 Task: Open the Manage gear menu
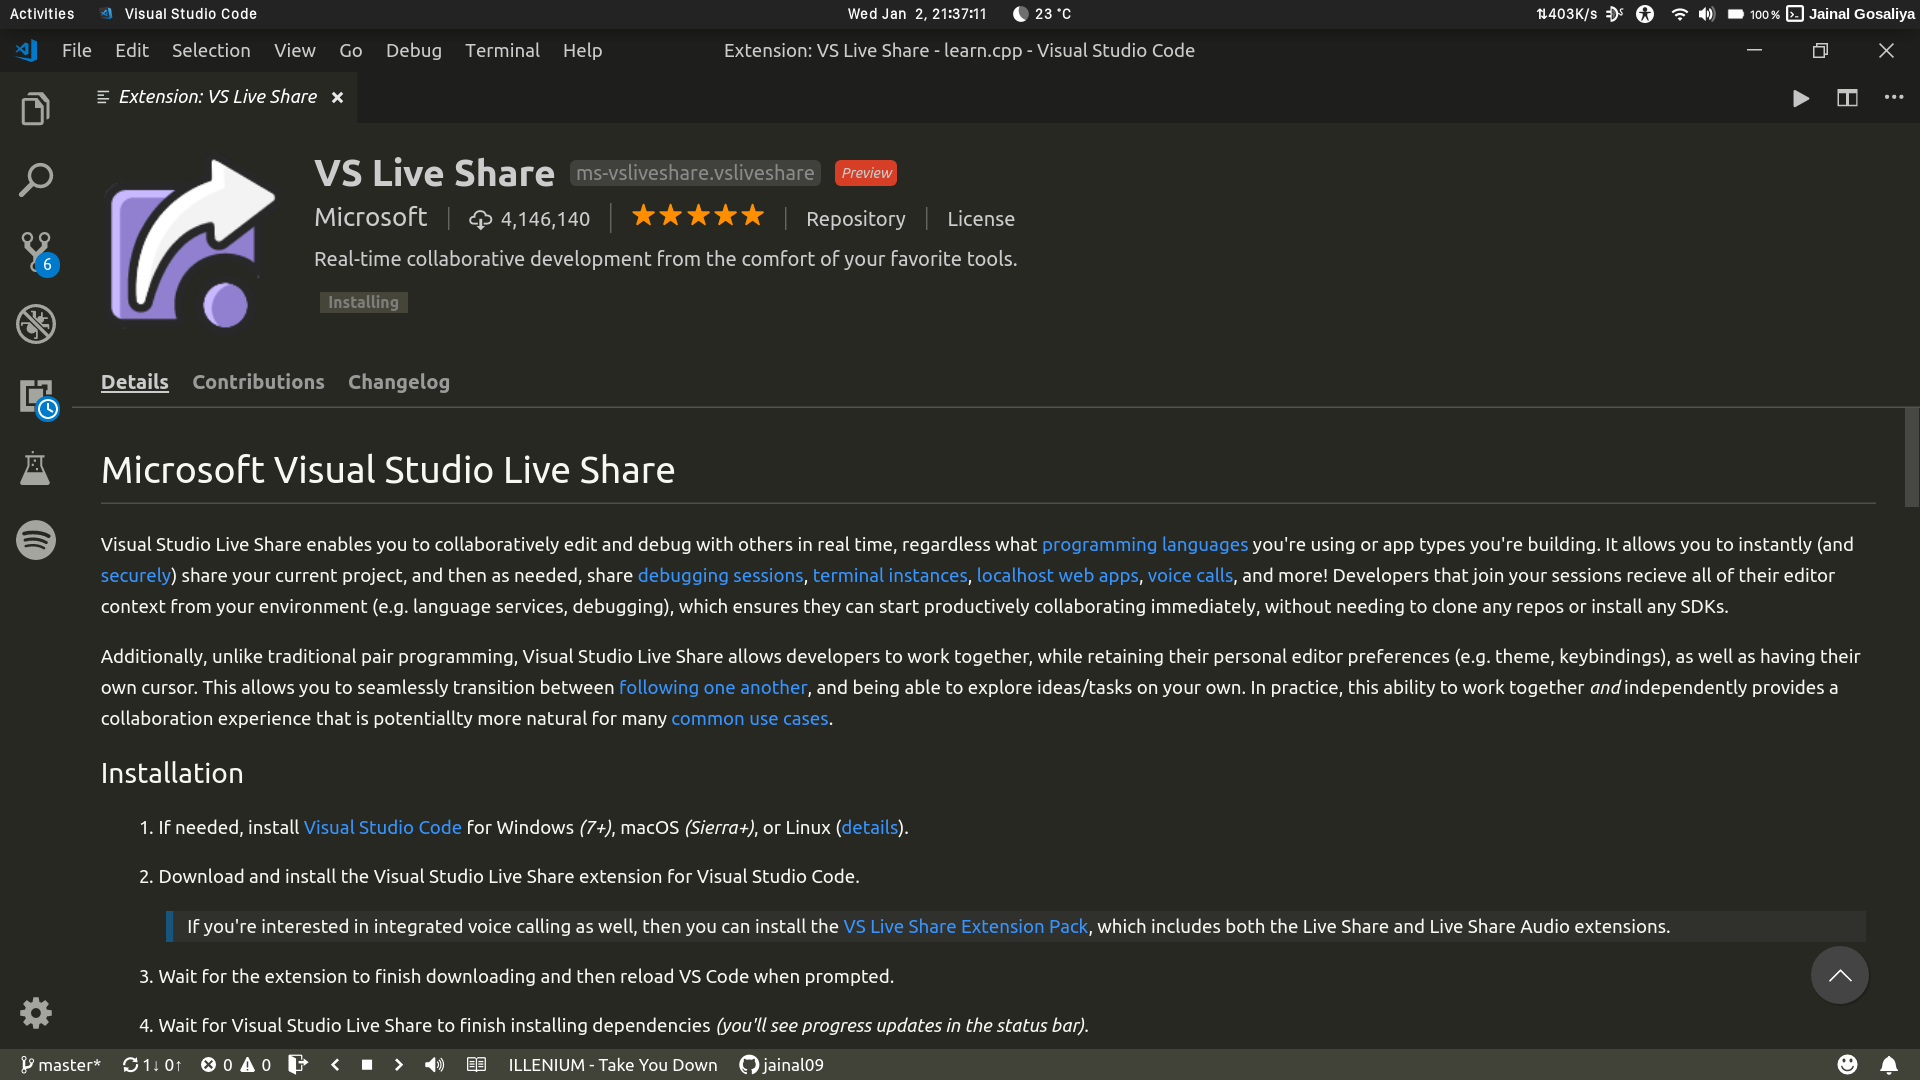36,1013
